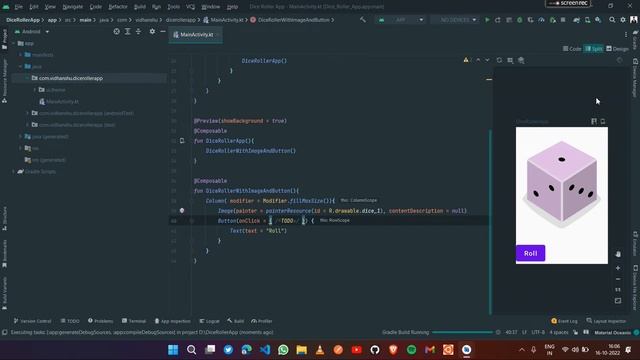Click deploy preview icon above dice preview
Screen dimensions: 640x360
pos(603,121)
